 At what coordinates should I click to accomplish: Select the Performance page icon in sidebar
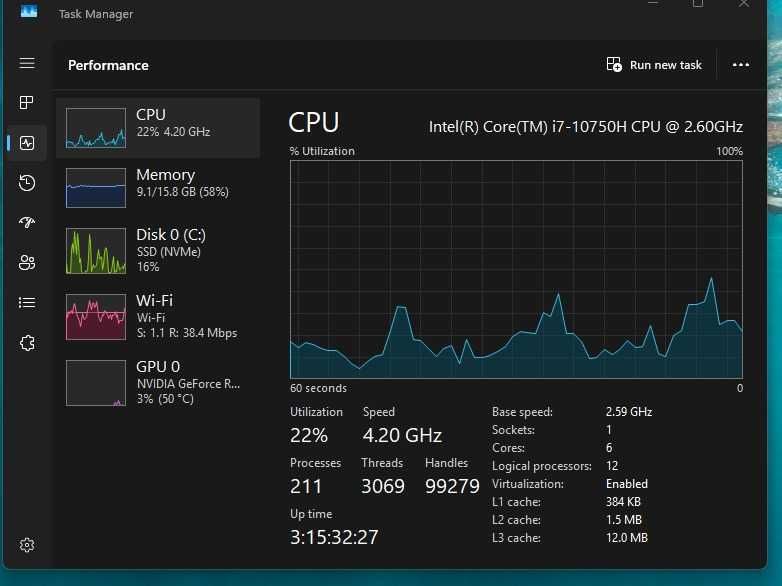[27, 143]
